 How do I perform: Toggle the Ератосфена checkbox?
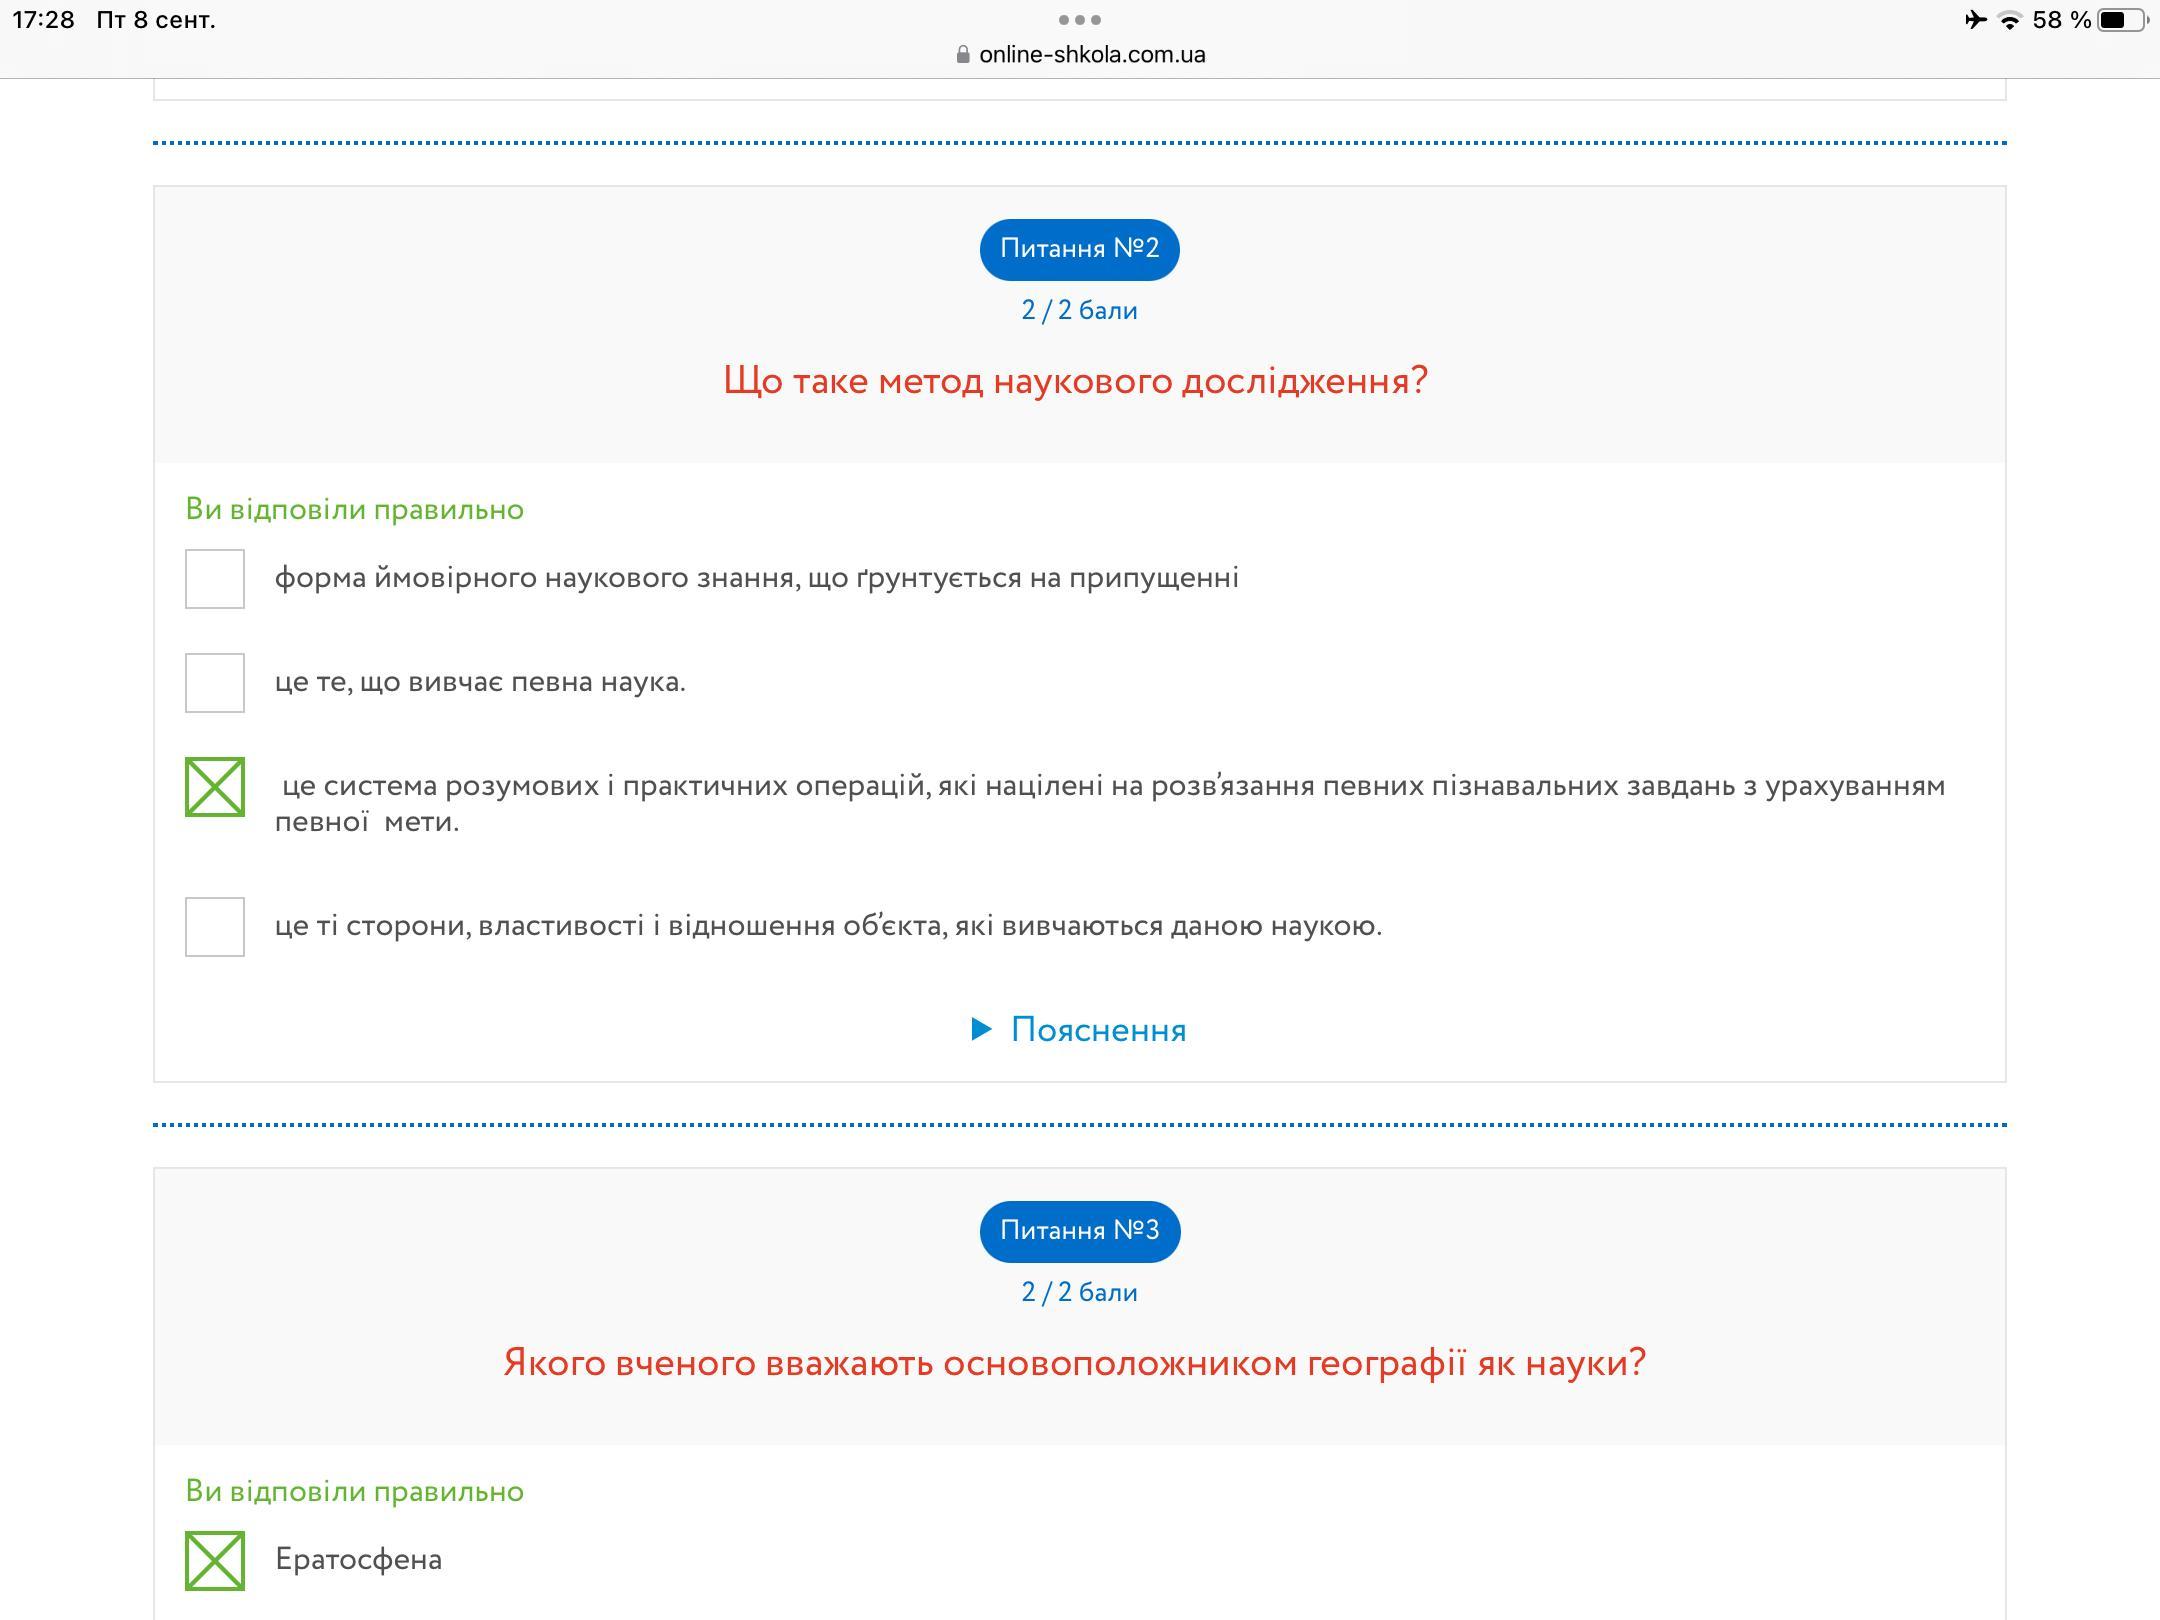tap(215, 1560)
